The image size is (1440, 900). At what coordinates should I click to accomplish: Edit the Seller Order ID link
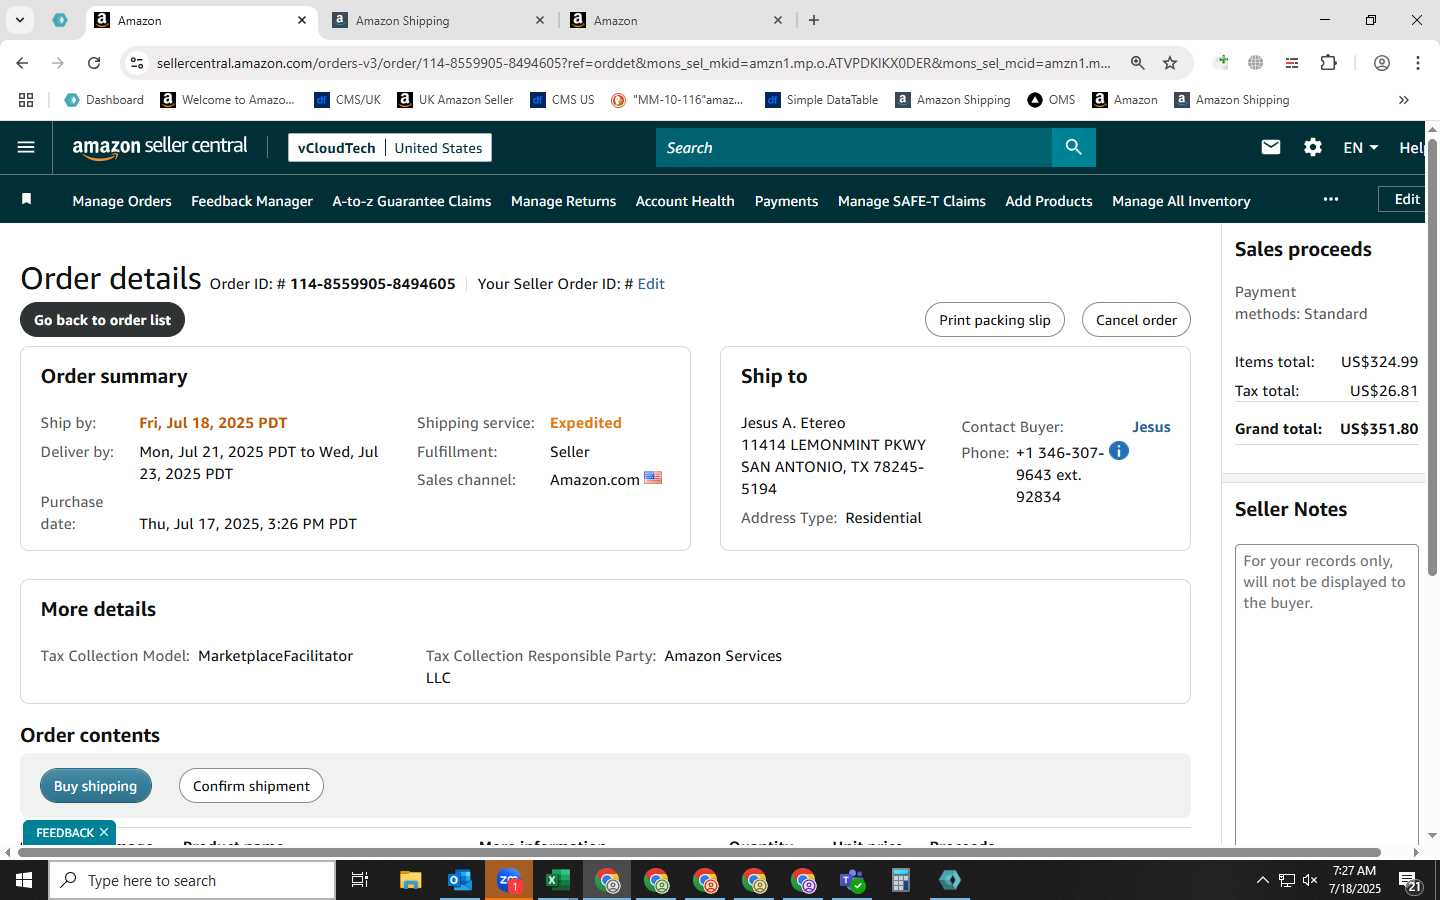point(651,284)
